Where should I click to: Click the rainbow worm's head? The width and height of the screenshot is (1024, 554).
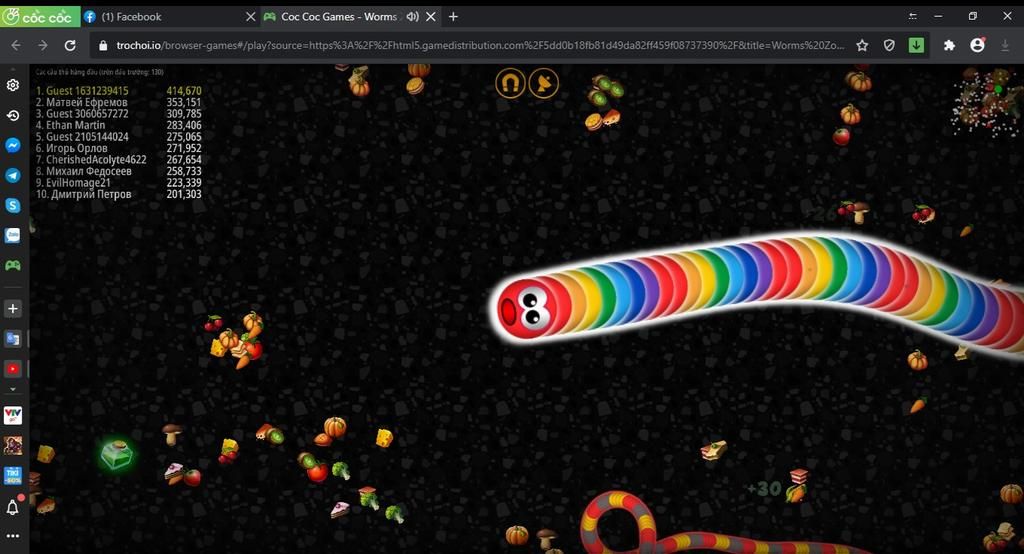click(x=528, y=308)
